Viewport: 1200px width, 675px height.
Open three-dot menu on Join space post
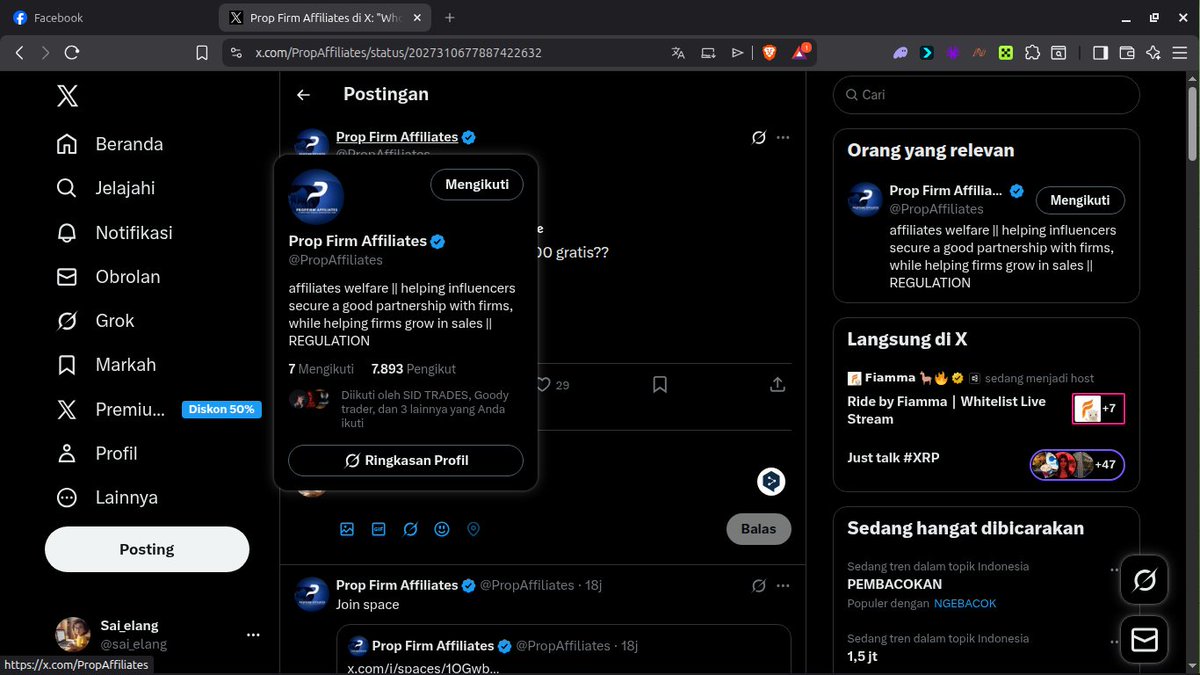coord(783,585)
